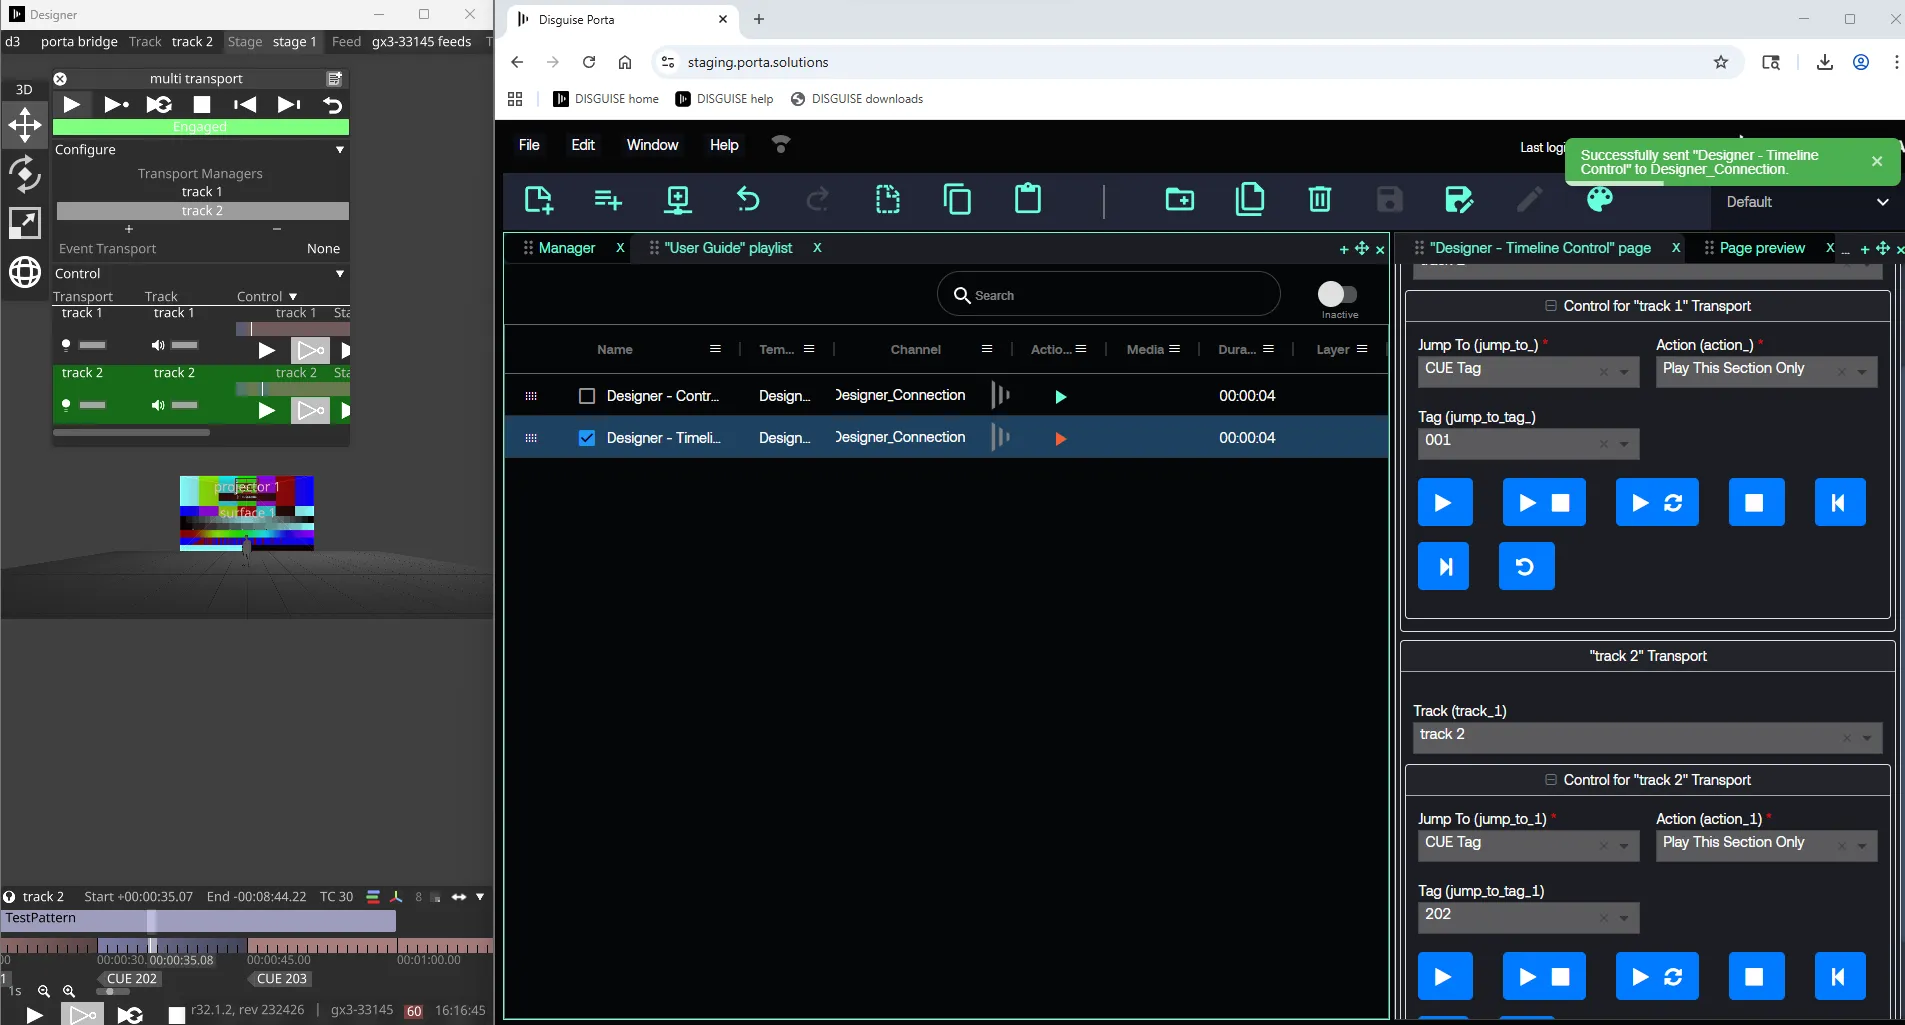Click the paste clipboard icon in toolbar
This screenshot has width=1905, height=1025.
point(1027,200)
